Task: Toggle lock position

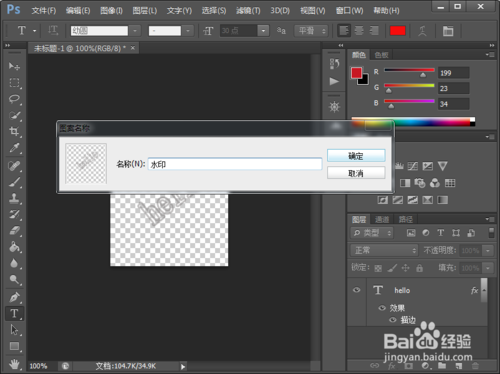Action: tap(406, 268)
